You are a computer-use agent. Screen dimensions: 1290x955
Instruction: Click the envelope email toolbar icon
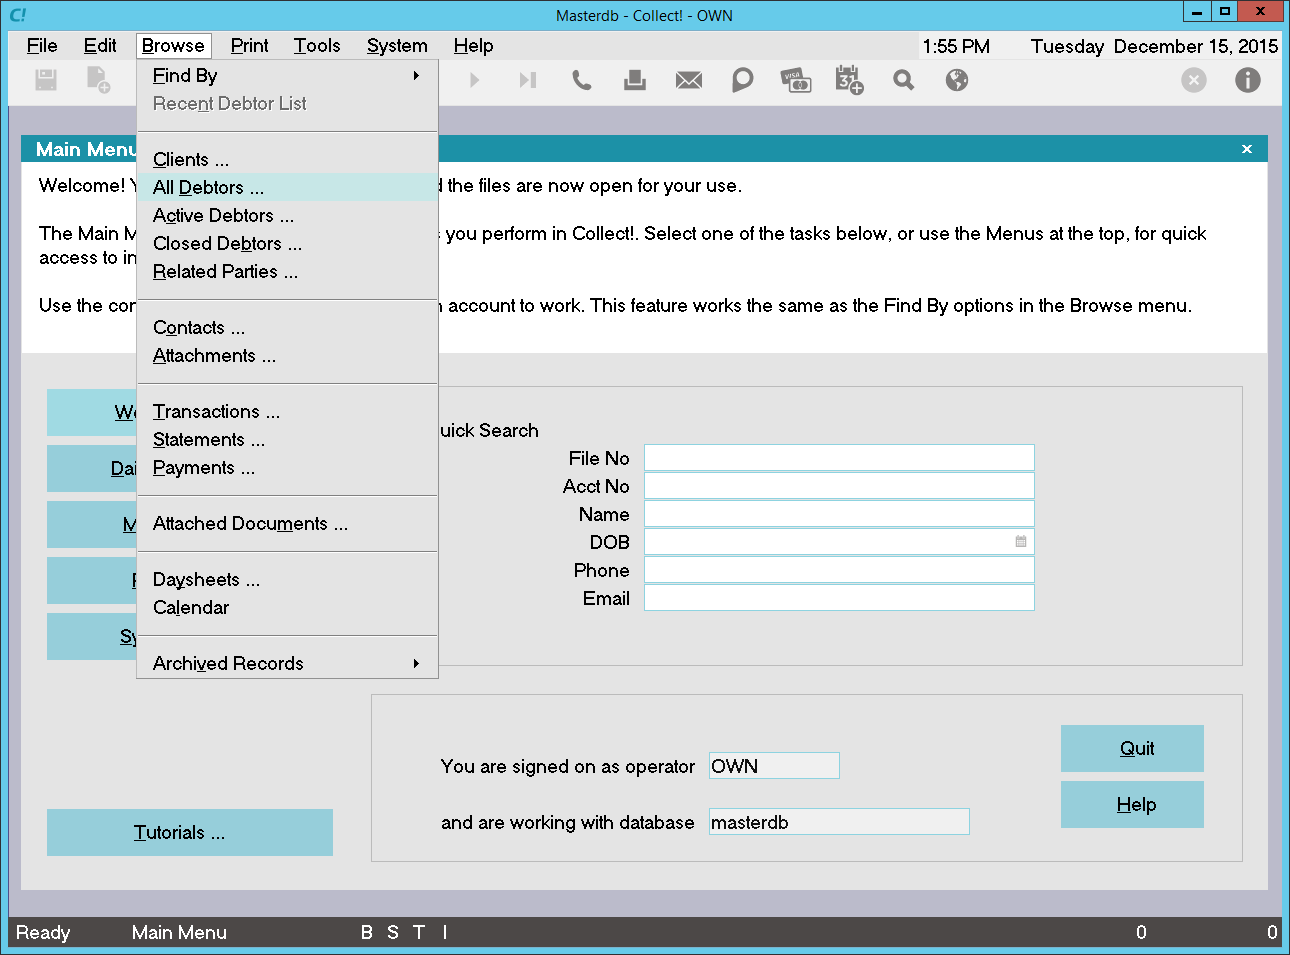click(688, 80)
